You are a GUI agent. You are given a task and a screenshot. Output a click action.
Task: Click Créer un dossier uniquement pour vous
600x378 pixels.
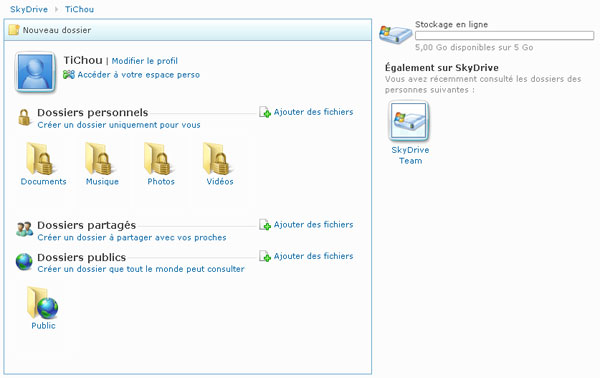click(119, 125)
